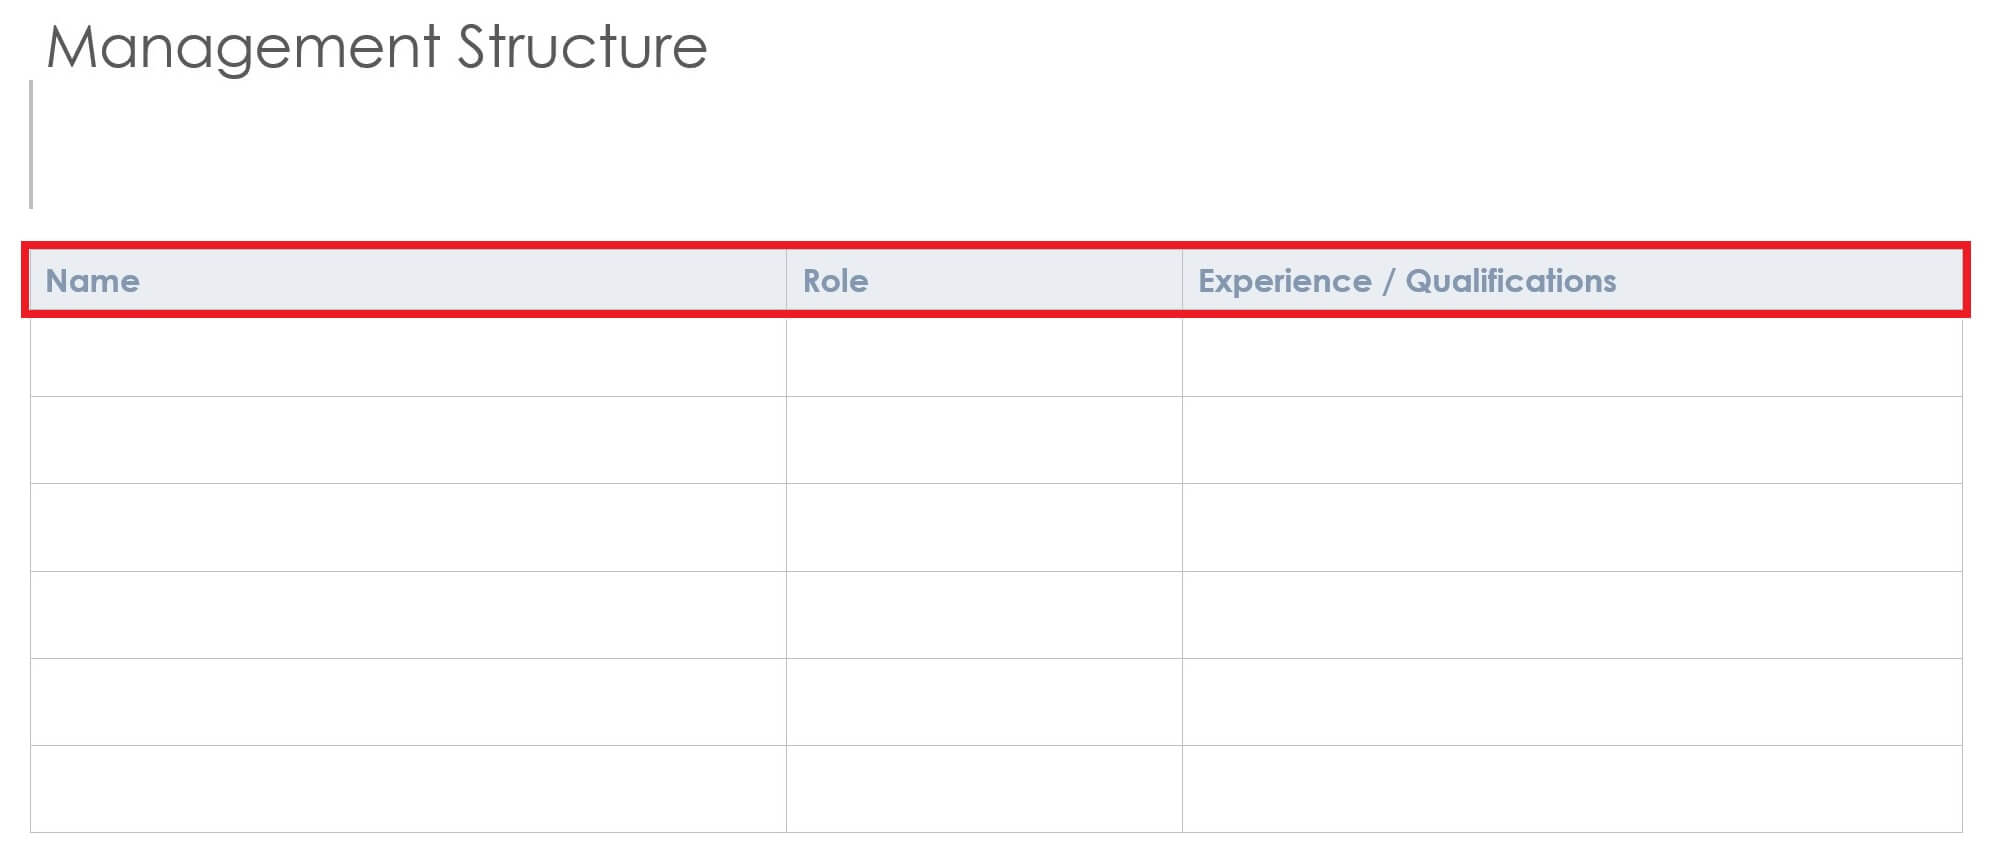1997x861 pixels.
Task: Click first empty row under Name
Action: [x=408, y=357]
